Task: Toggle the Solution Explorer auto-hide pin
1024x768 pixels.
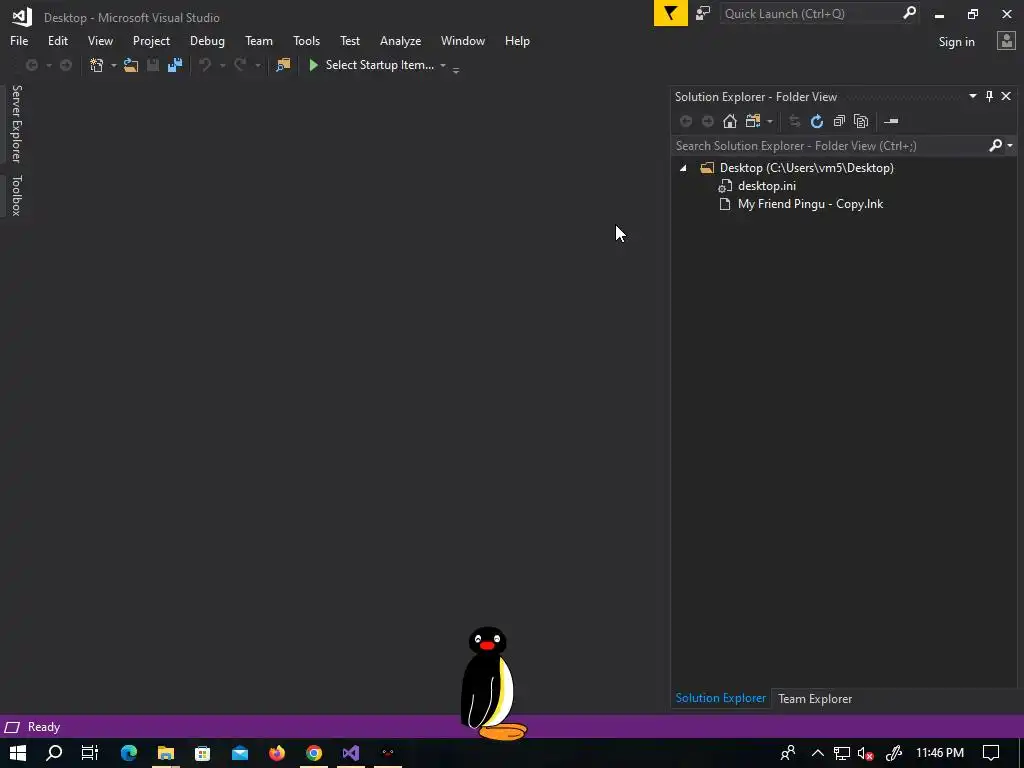Action: tap(989, 97)
